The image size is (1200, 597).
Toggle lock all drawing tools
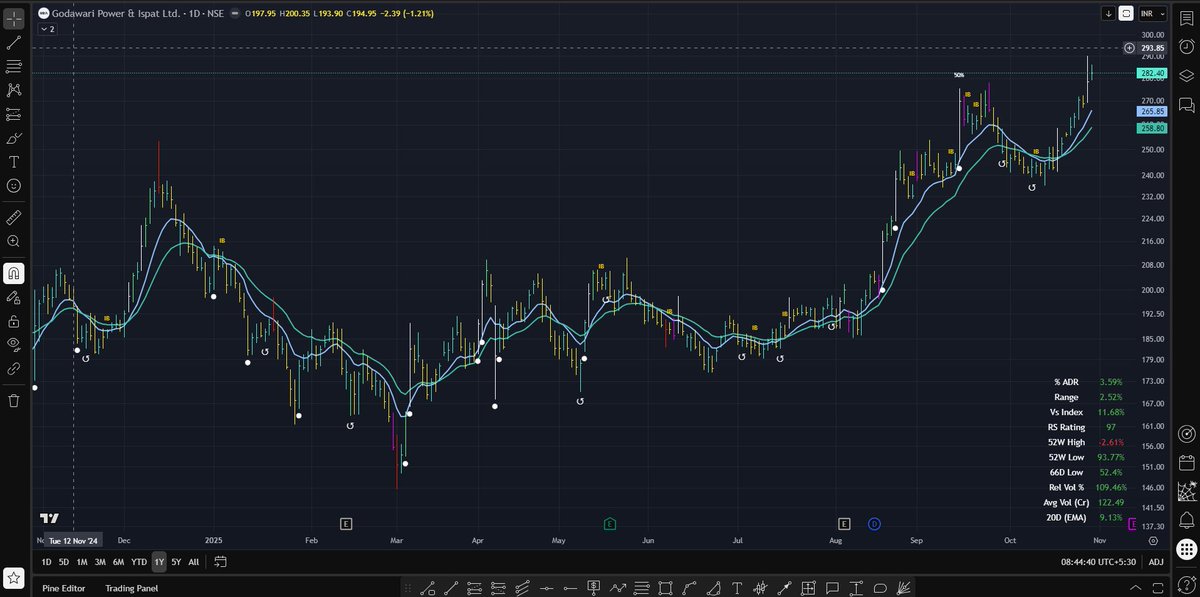coord(14,321)
